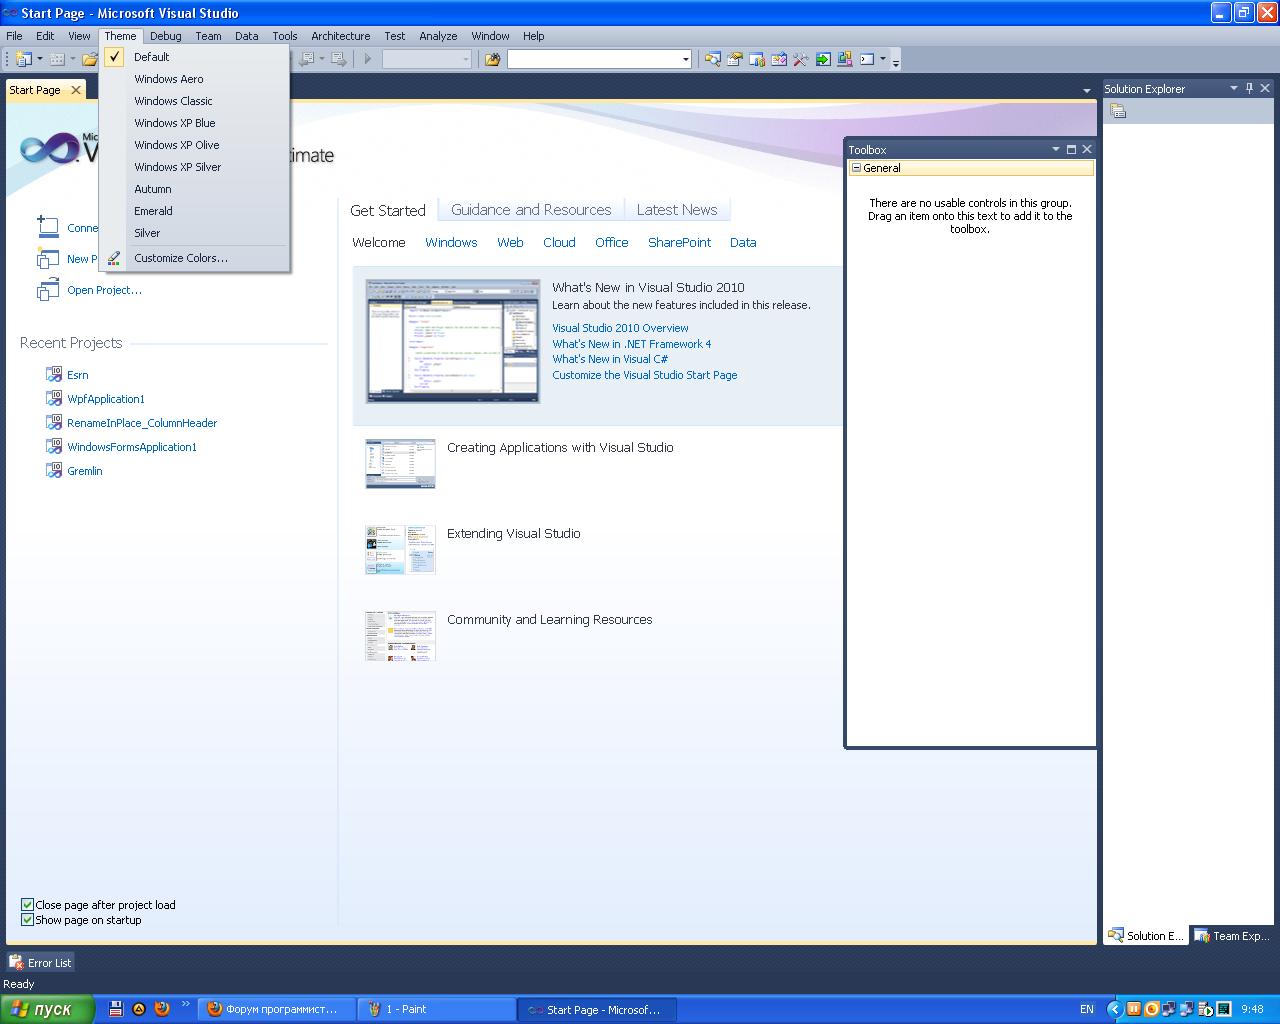Screen dimensions: 1280x1024
Task: Switch to the Firefox forum taskbar window
Action: (x=276, y=1010)
